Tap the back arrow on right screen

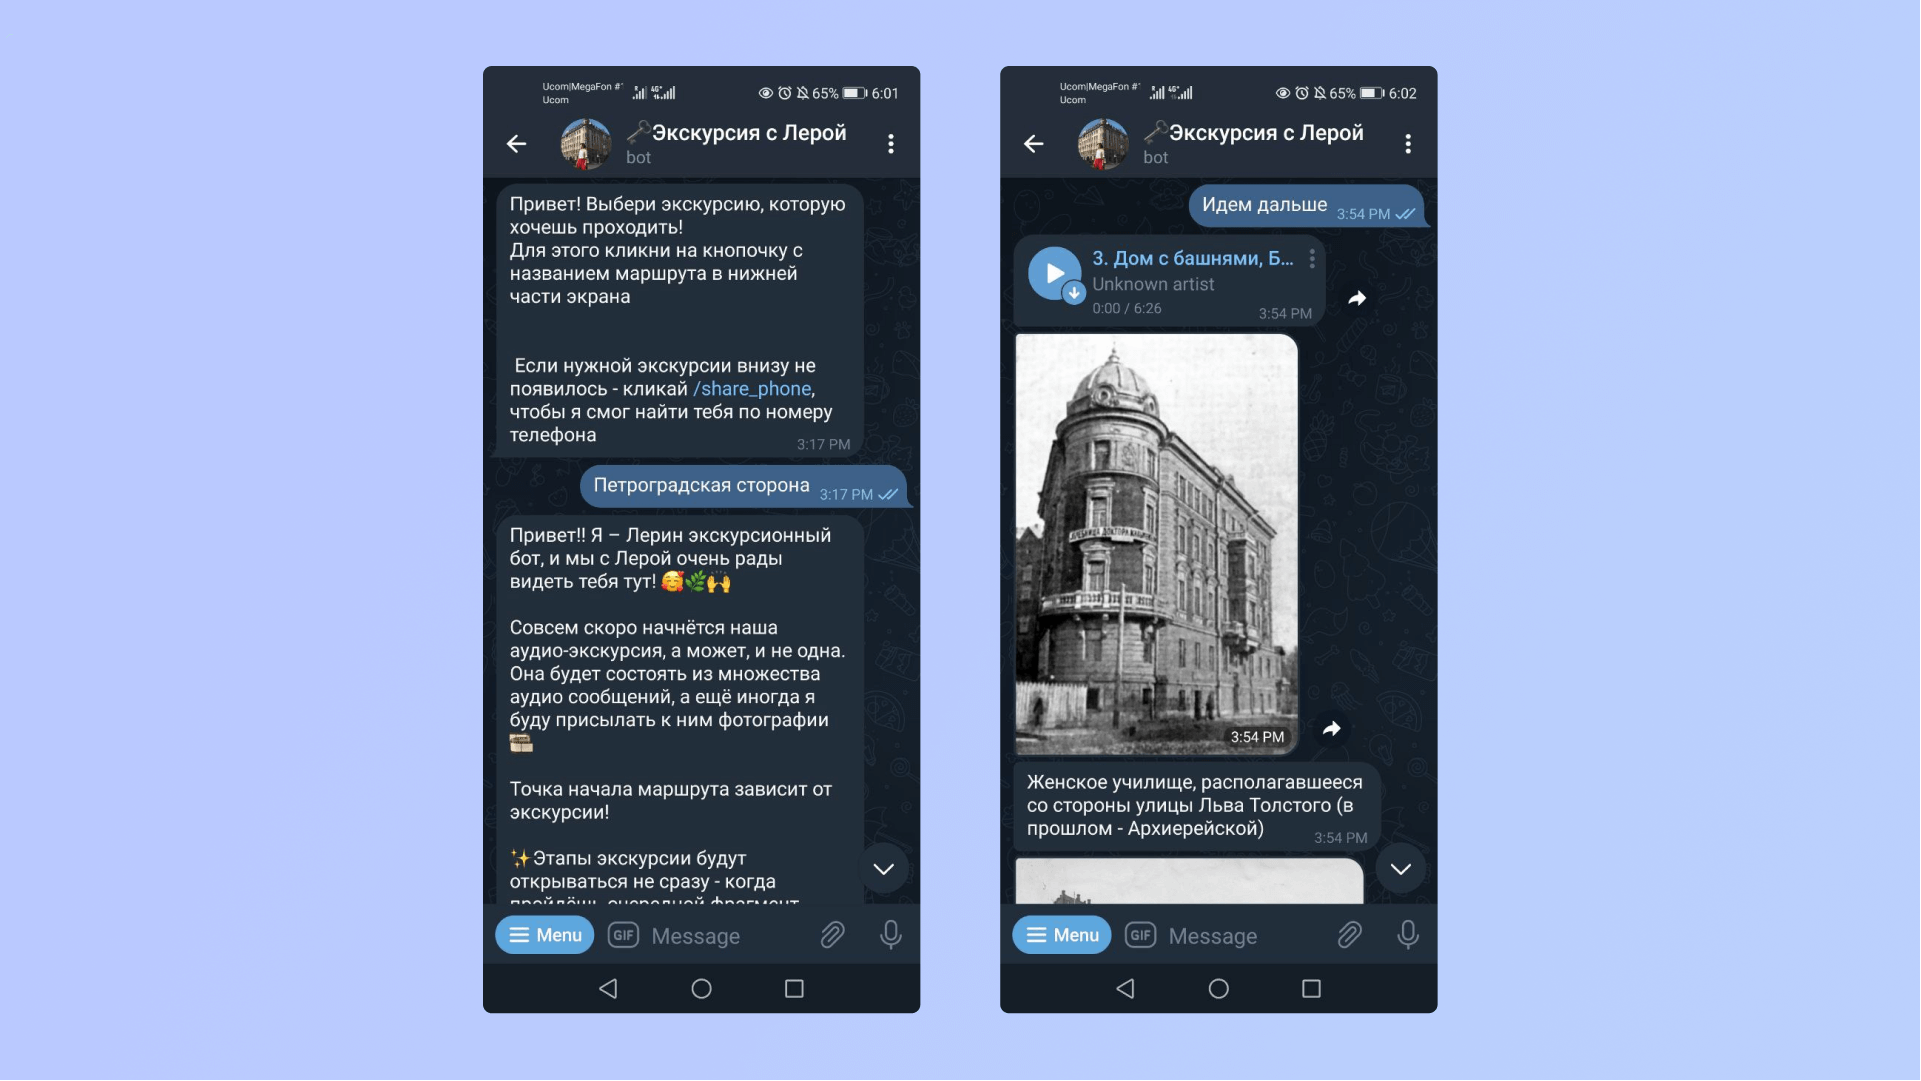tap(1036, 141)
